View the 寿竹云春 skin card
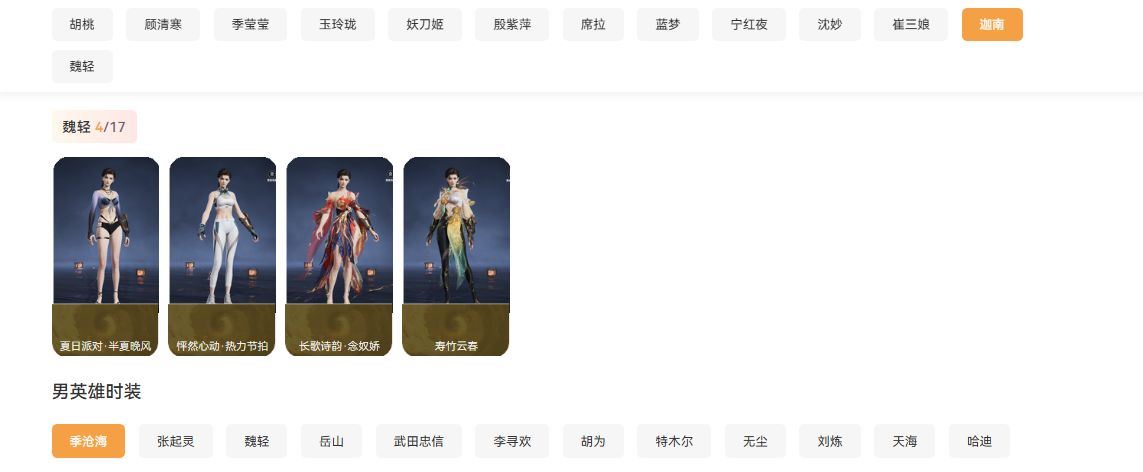 click(456, 256)
